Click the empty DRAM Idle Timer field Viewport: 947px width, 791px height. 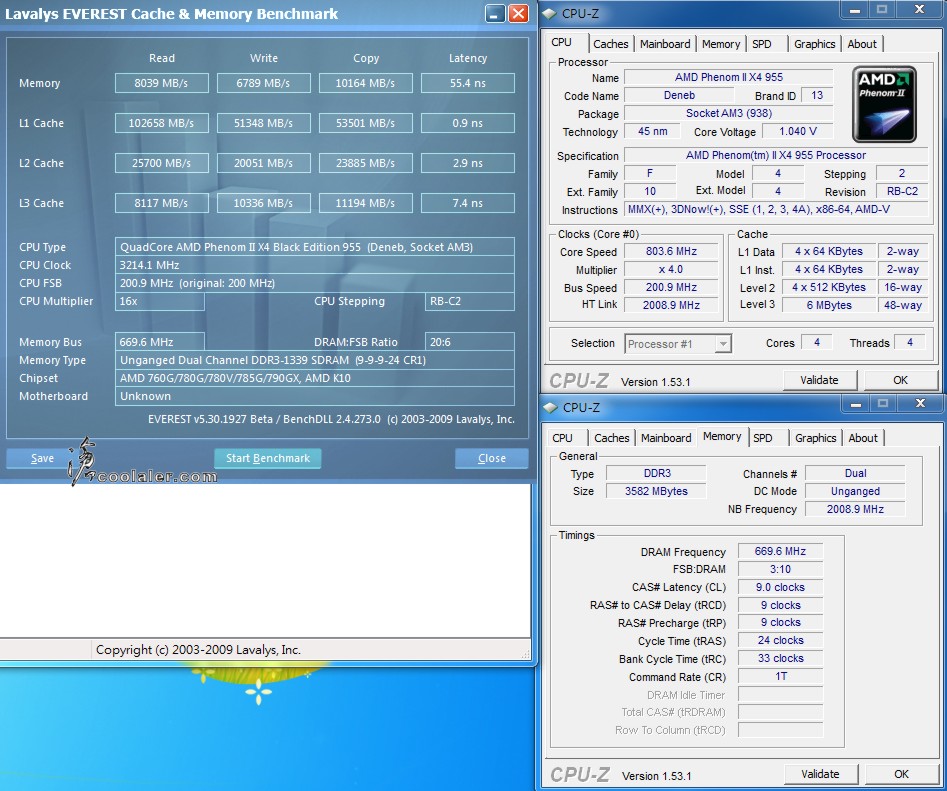(780, 694)
